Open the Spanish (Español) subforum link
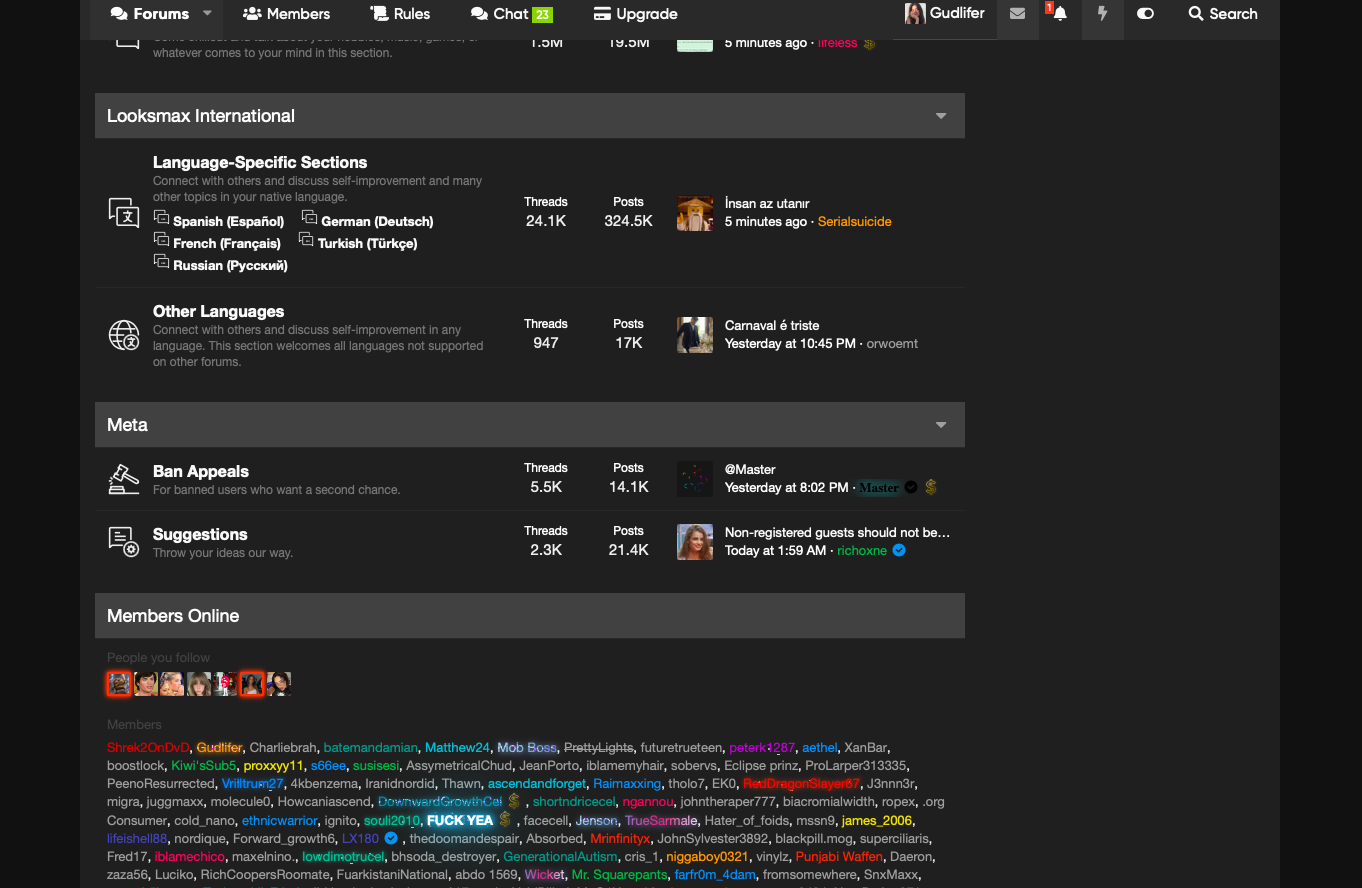The width and height of the screenshot is (1362, 888). pyautogui.click(x=228, y=221)
